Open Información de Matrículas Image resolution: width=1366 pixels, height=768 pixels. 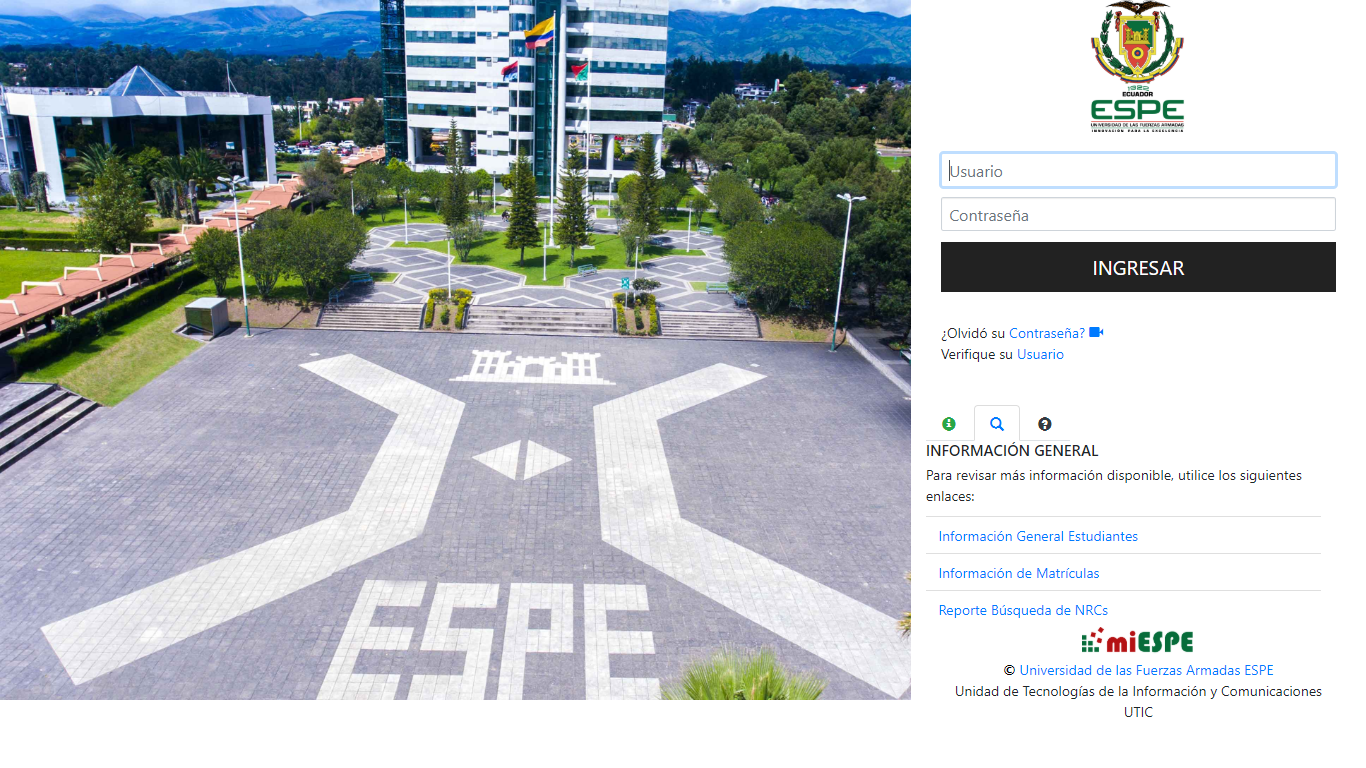coord(1022,573)
